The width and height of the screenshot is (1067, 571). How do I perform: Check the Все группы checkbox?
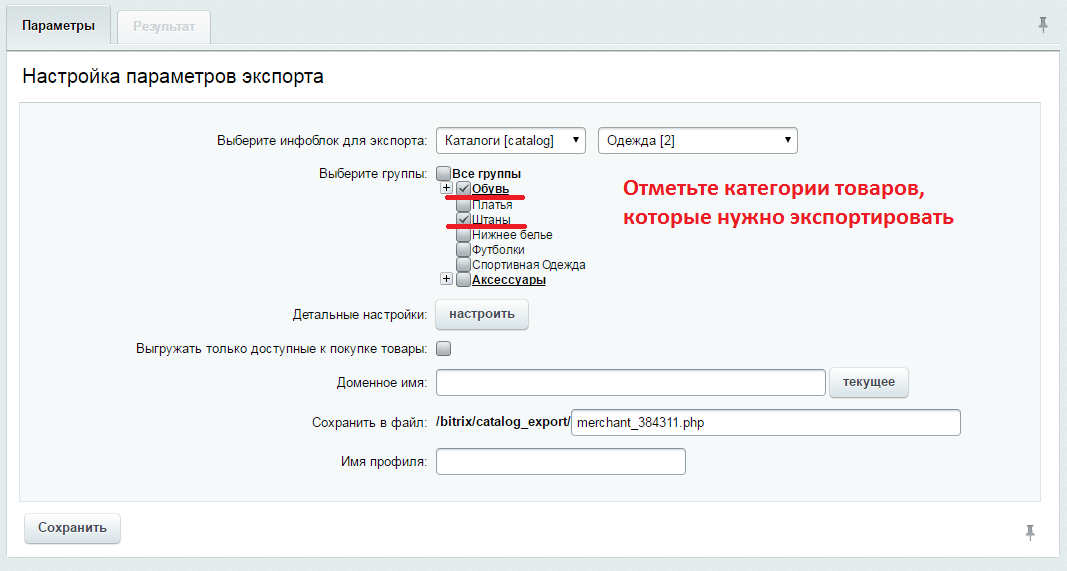(x=444, y=174)
